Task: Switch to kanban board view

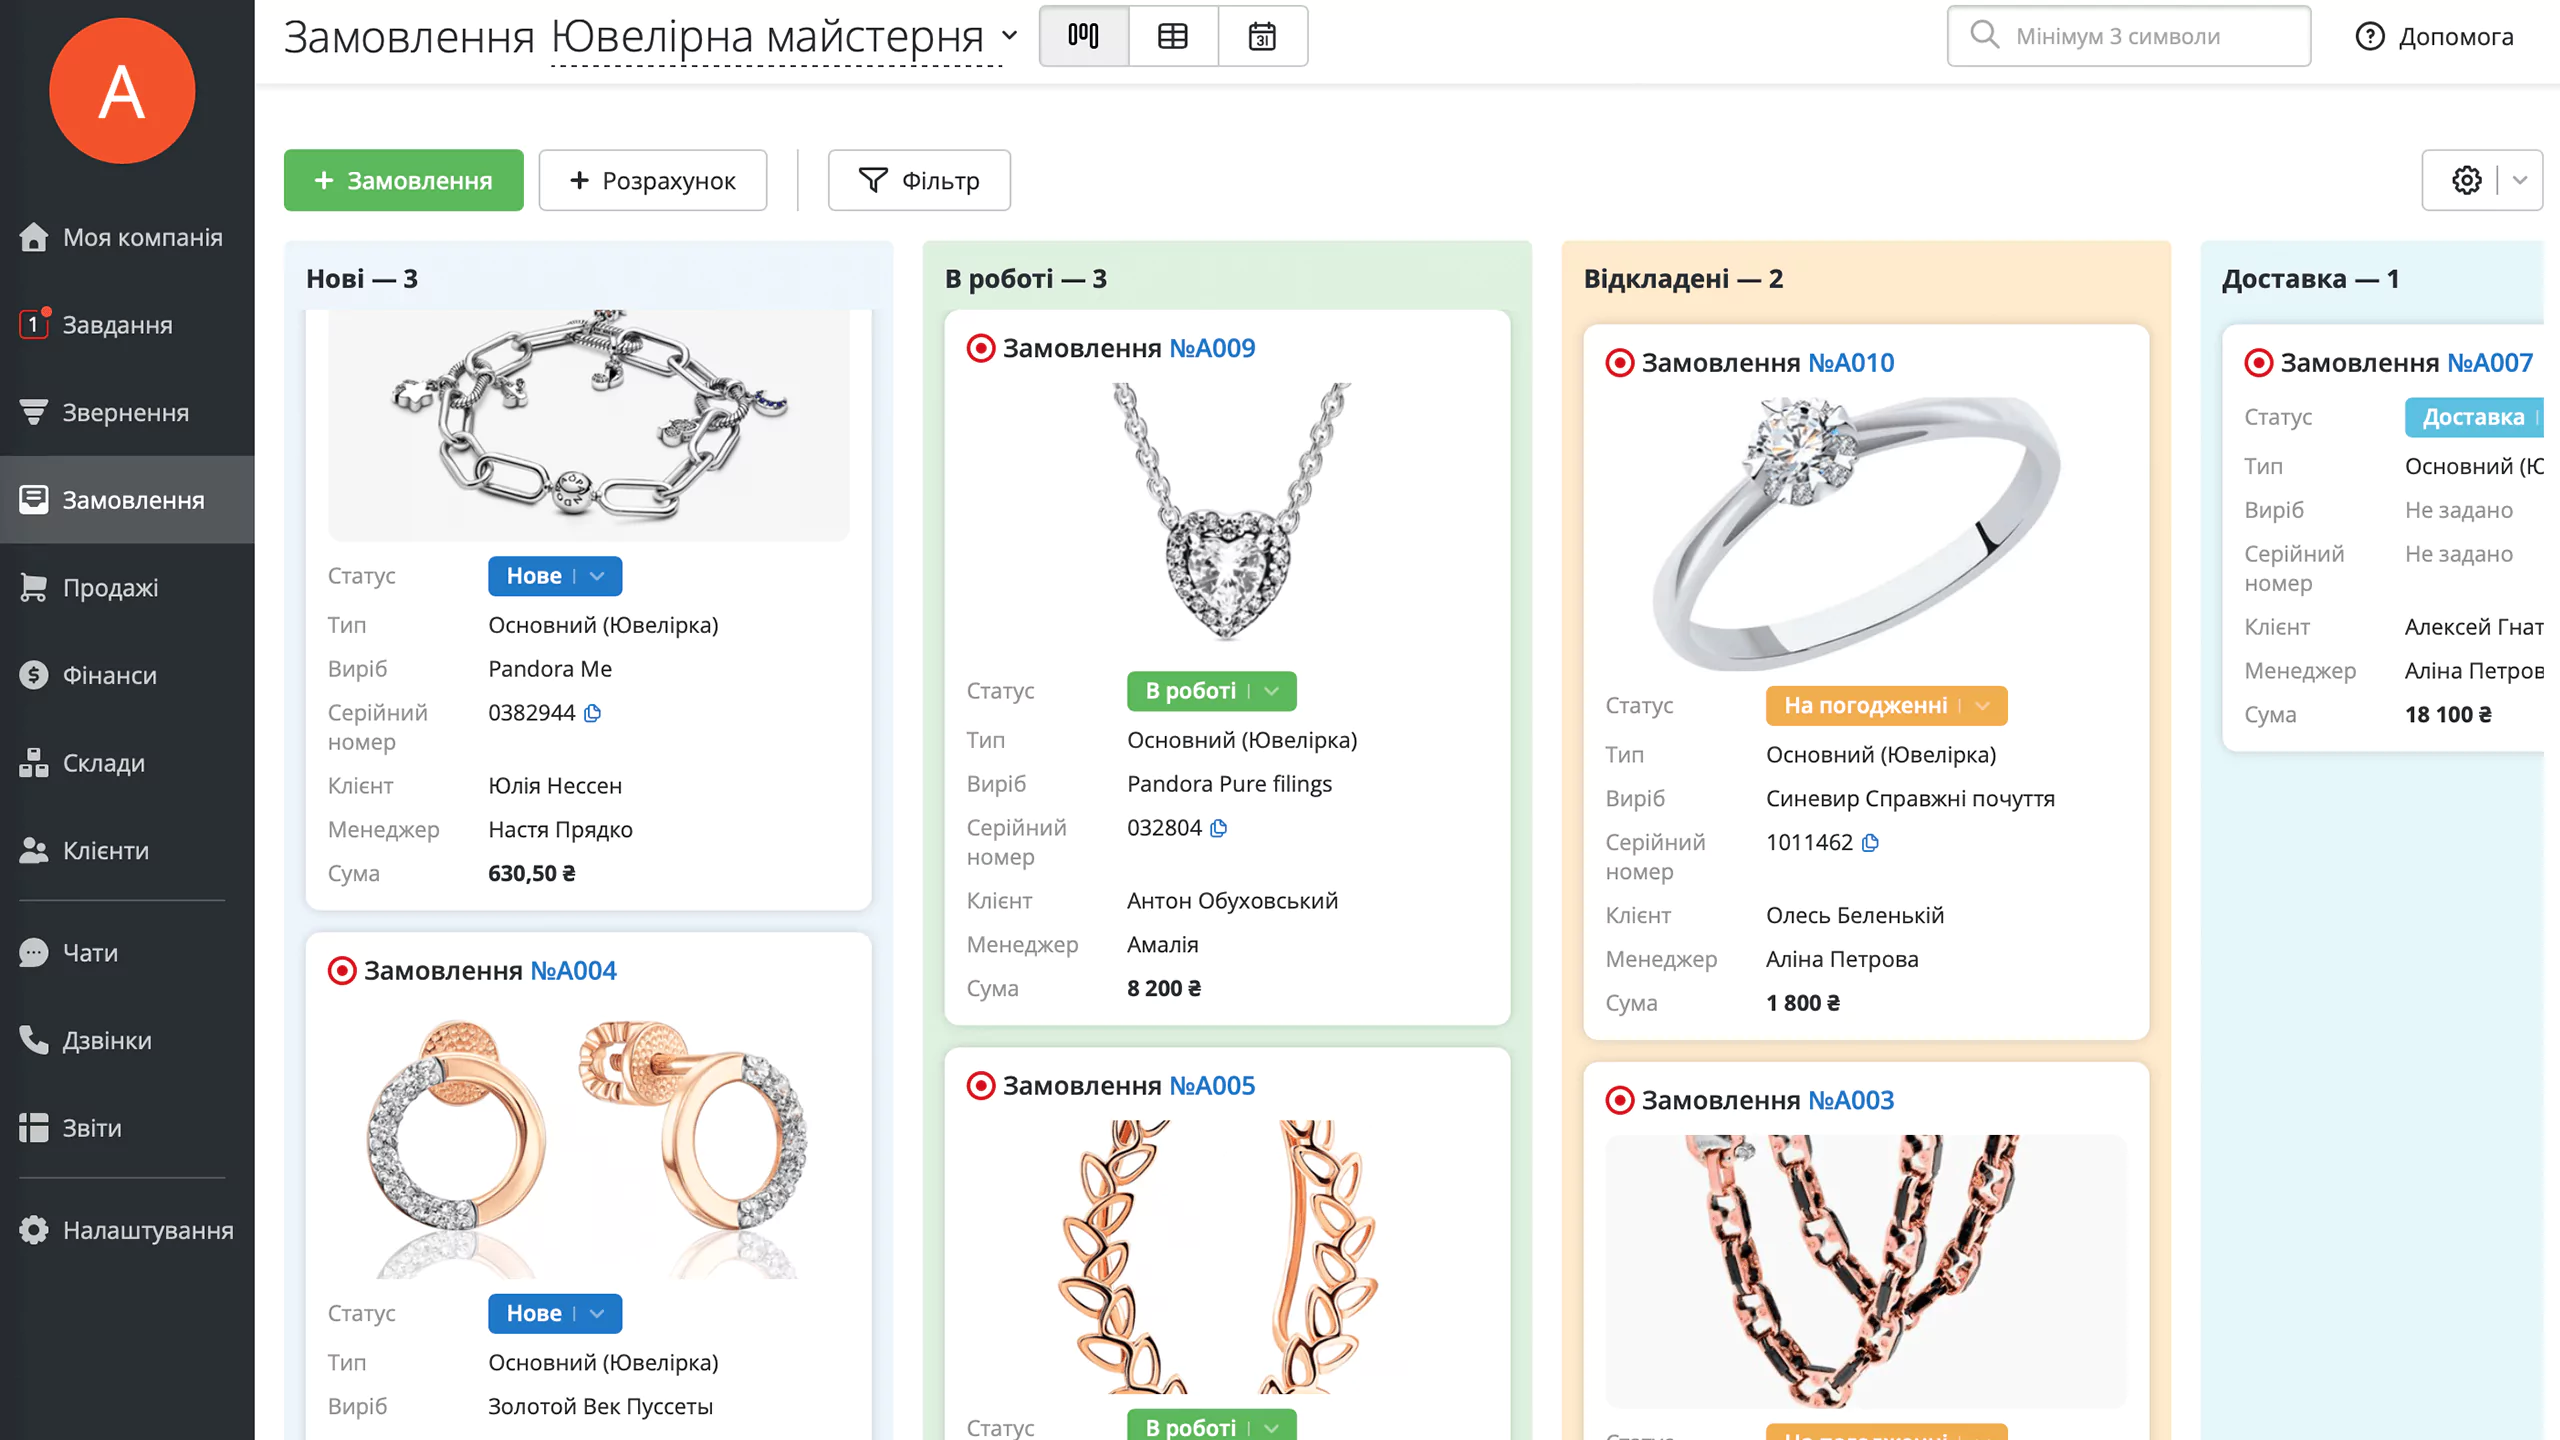Action: point(1084,36)
